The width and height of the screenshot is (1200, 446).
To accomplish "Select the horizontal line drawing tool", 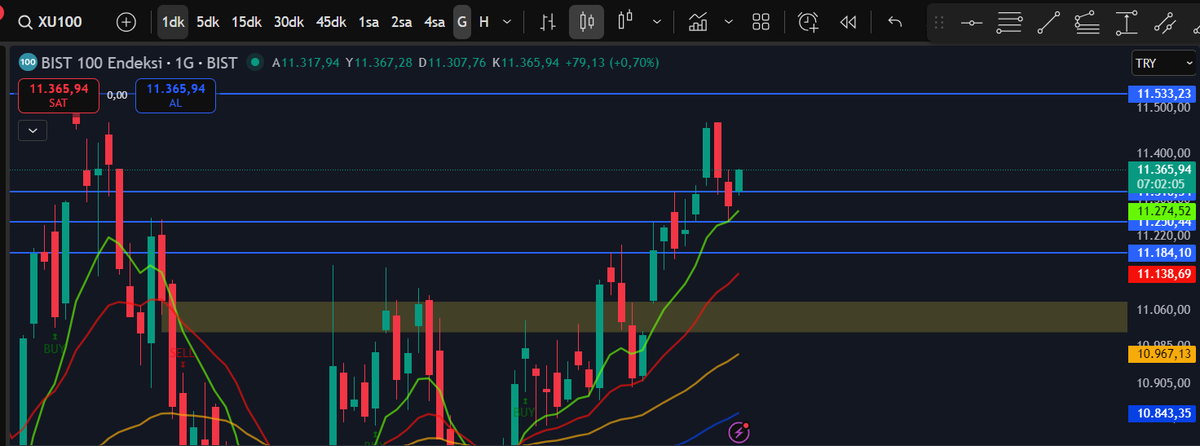I will [970, 21].
